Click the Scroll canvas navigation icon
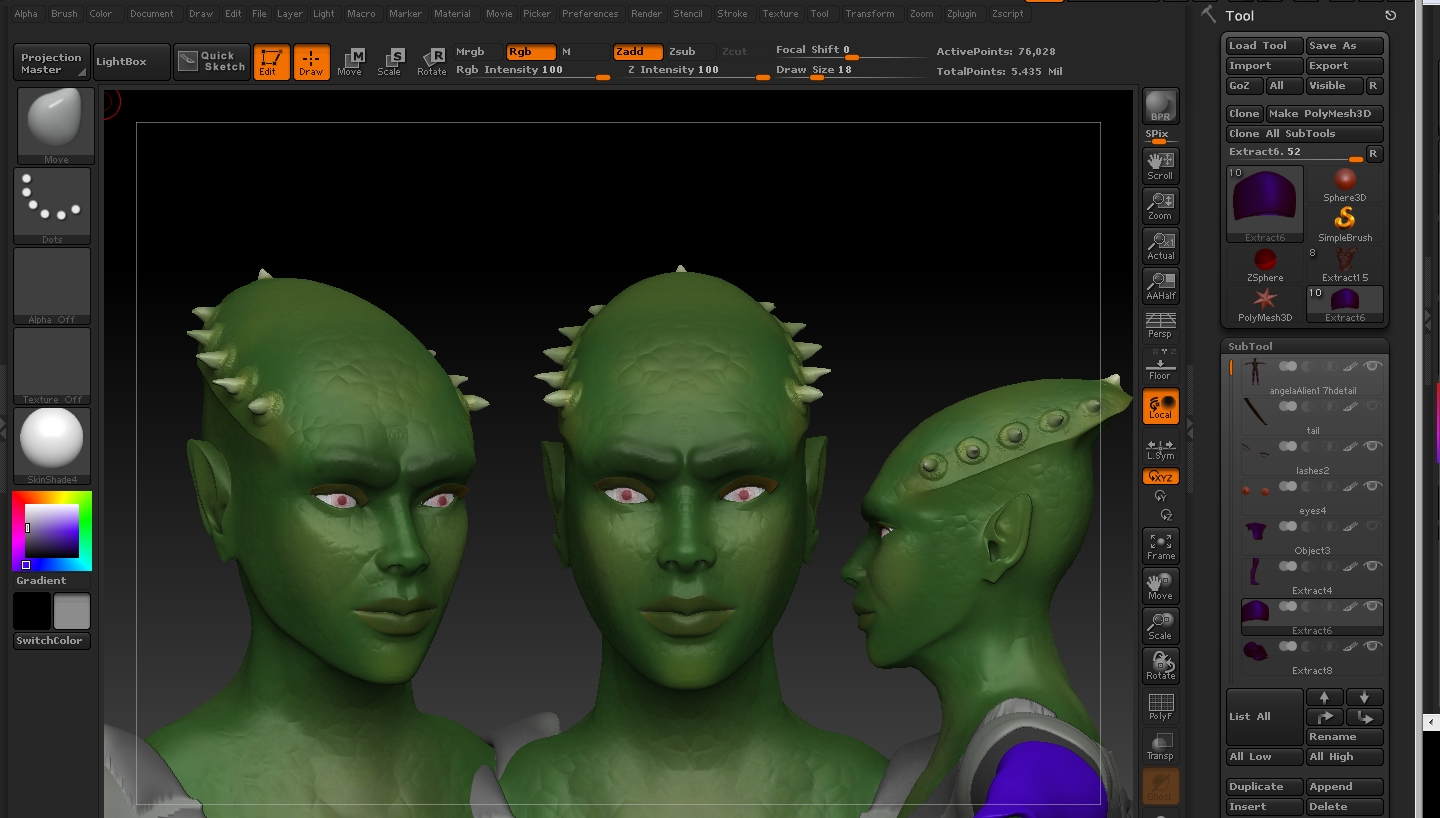Screen dimensions: 1440x818 pos(1160,166)
